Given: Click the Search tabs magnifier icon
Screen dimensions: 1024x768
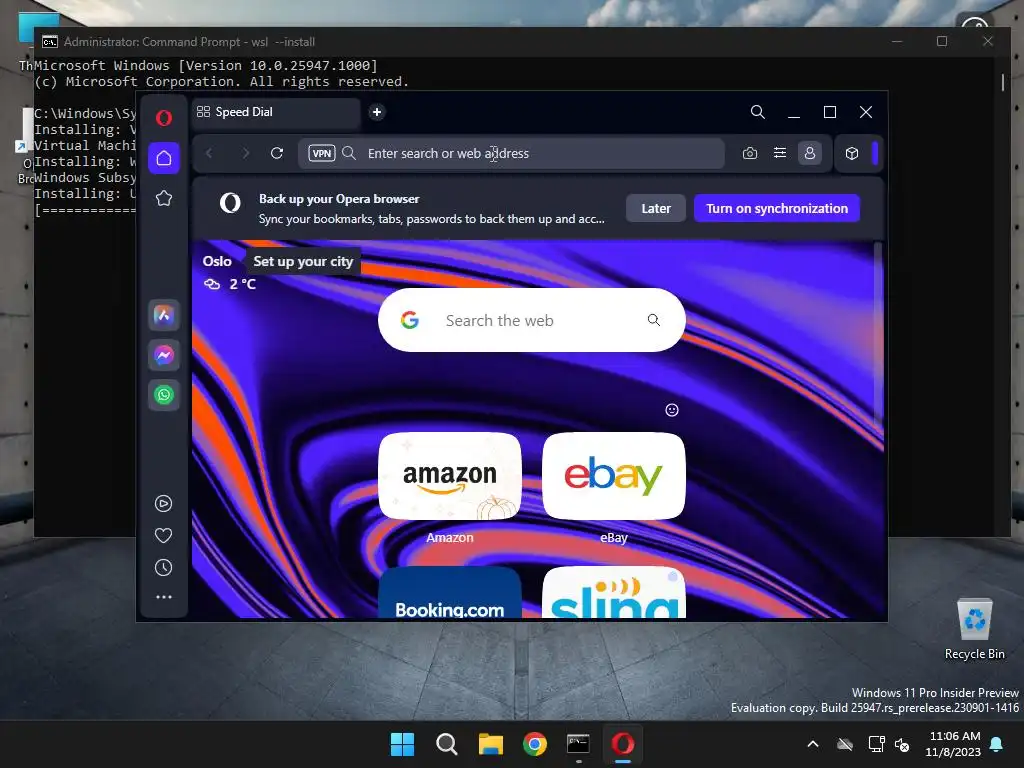Looking at the screenshot, I should pos(758,112).
